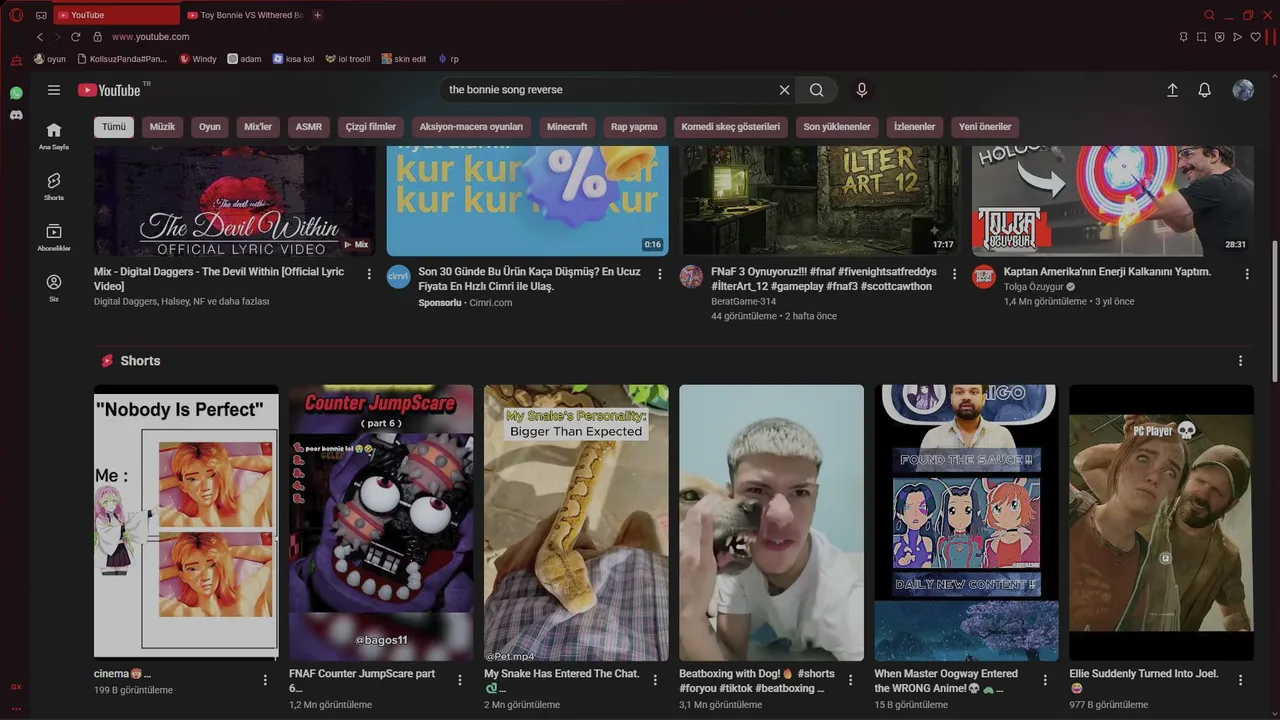Select the Tümü filter chip
The image size is (1280, 720).
point(114,127)
